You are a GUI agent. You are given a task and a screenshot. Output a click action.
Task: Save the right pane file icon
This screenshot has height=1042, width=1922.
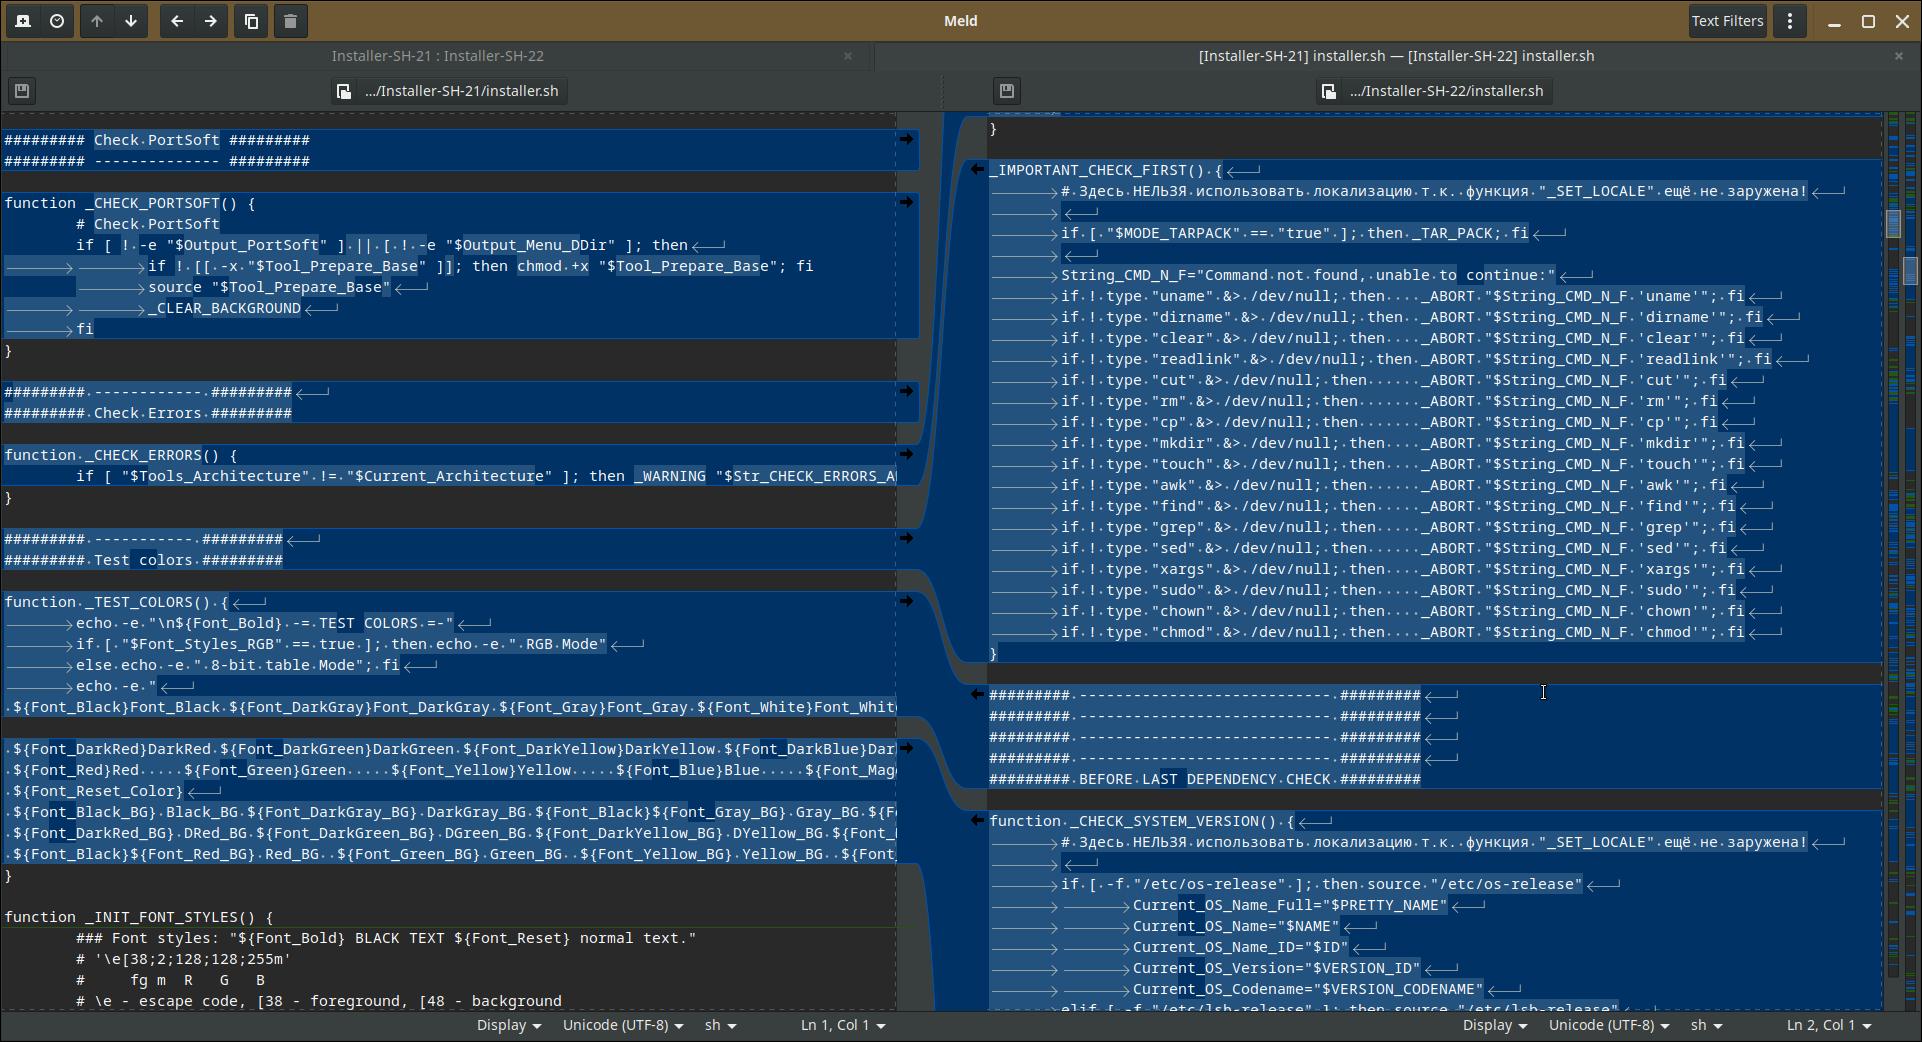click(1007, 91)
